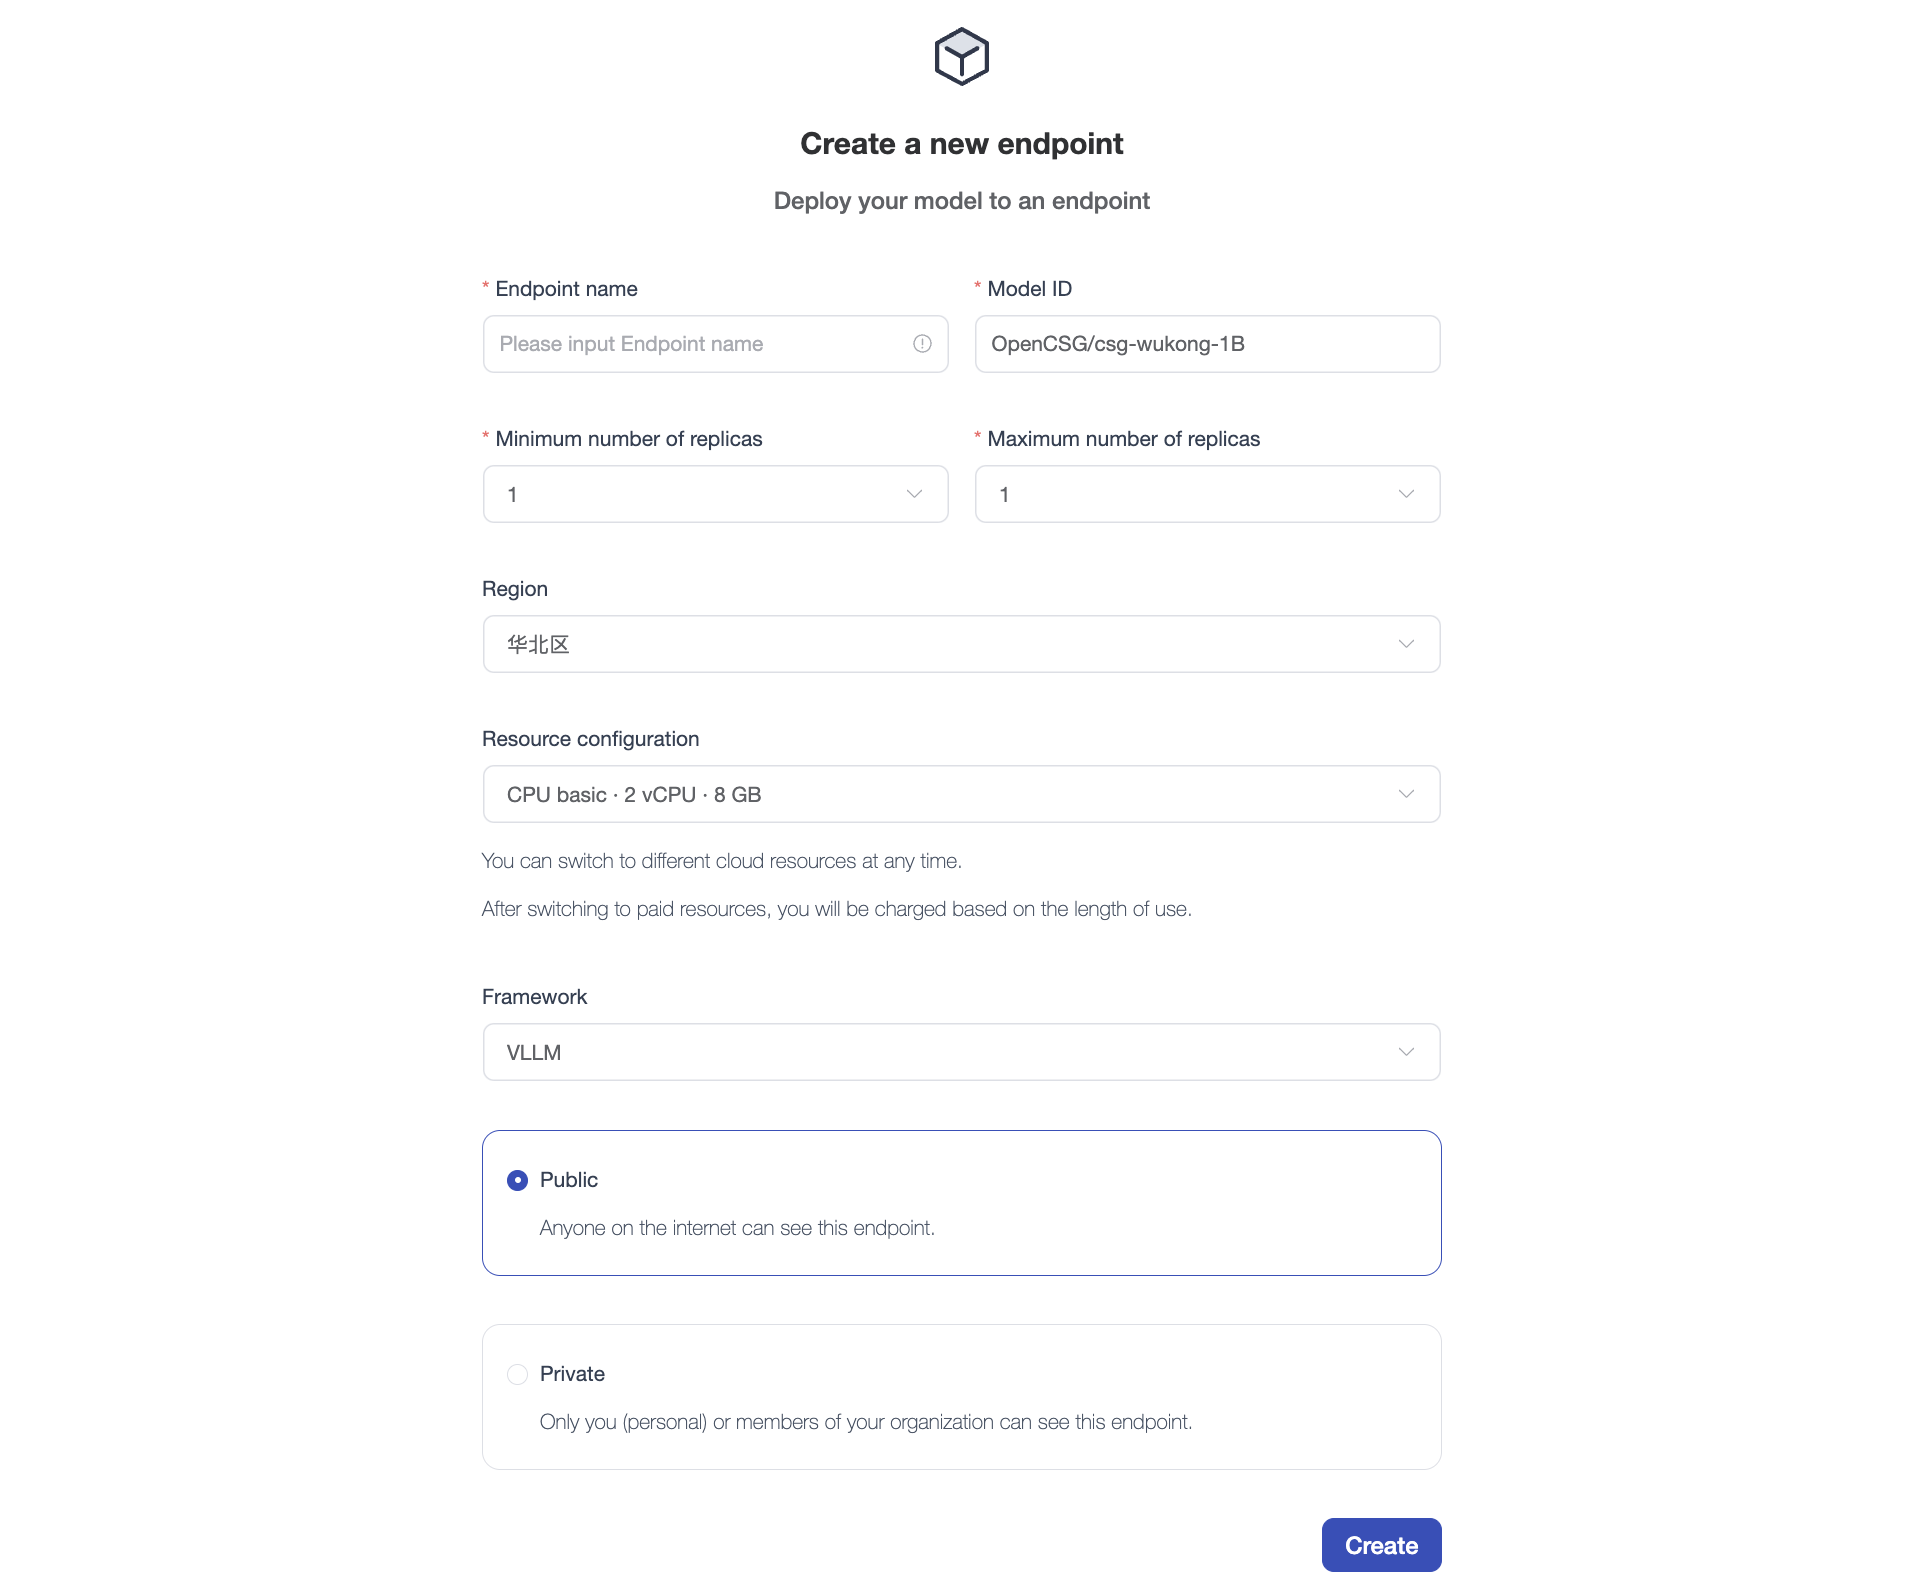Click the Model ID input field

point(1206,344)
